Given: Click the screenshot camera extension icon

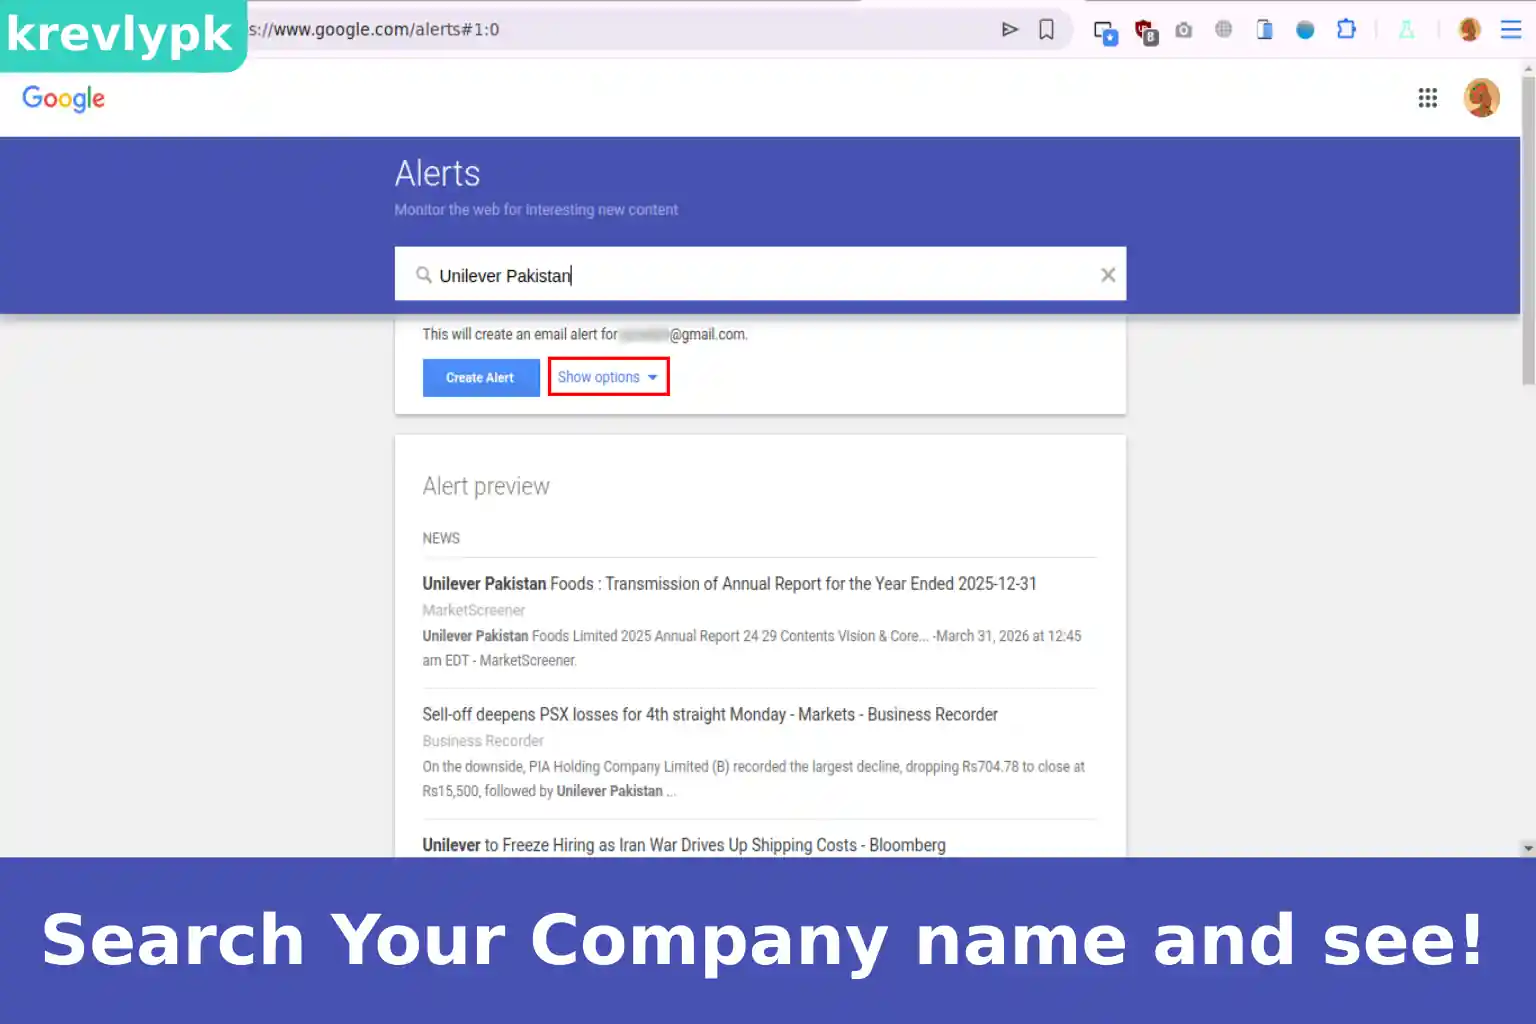Looking at the screenshot, I should coord(1184,30).
